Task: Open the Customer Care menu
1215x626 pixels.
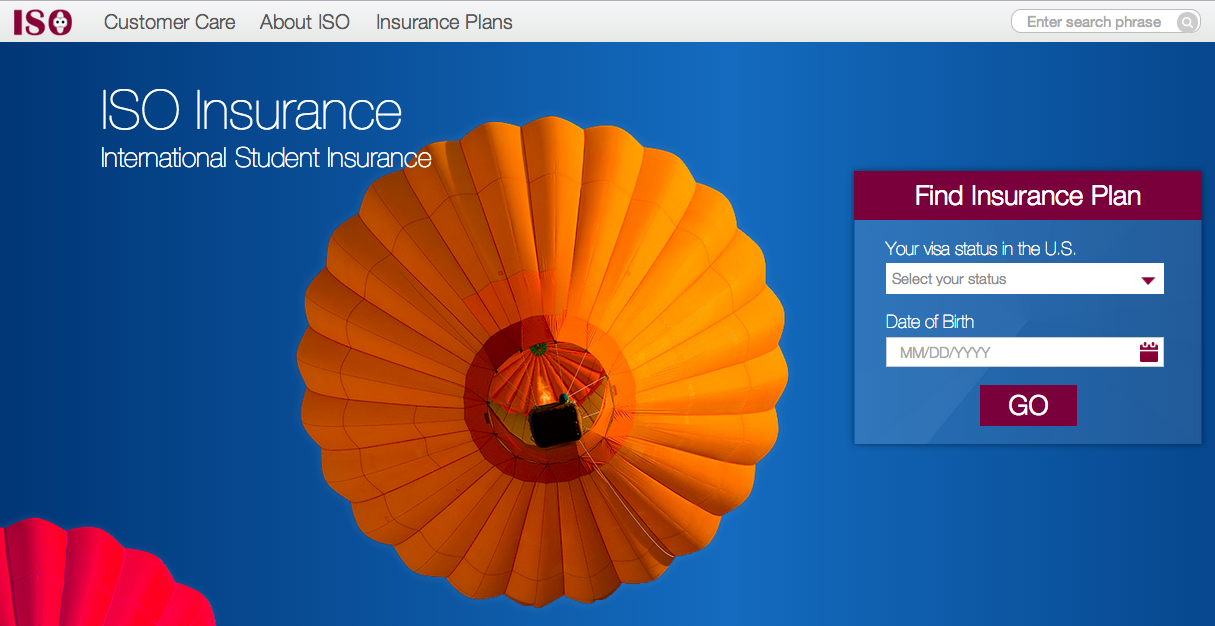Action: tap(170, 22)
